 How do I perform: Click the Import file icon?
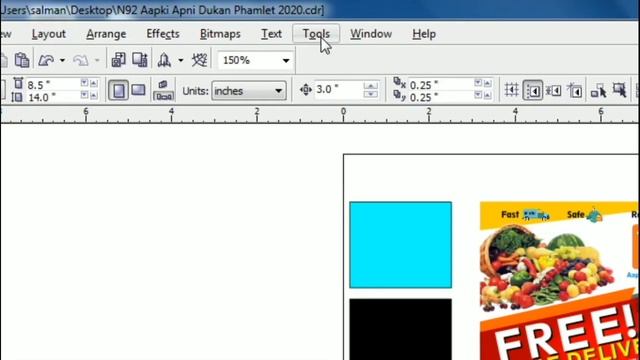tap(118, 60)
